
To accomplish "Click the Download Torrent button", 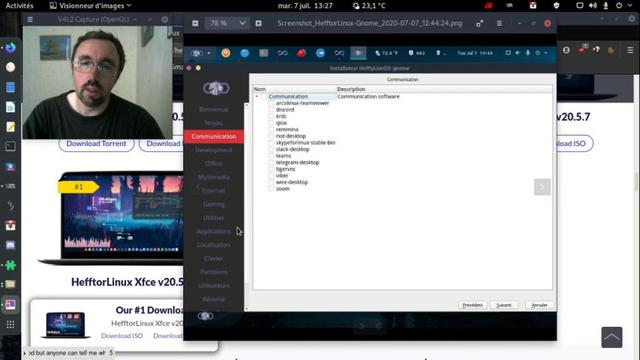I will pos(96,144).
